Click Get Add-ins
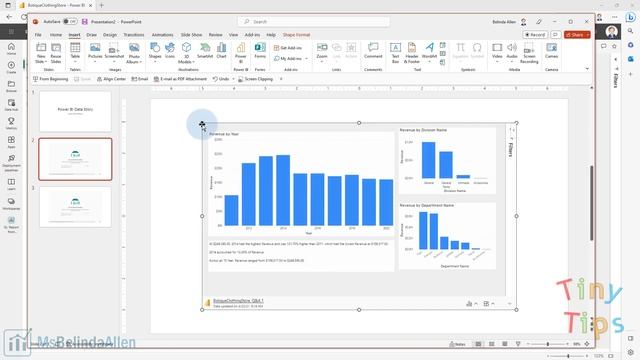The image size is (640, 360). (x=288, y=48)
